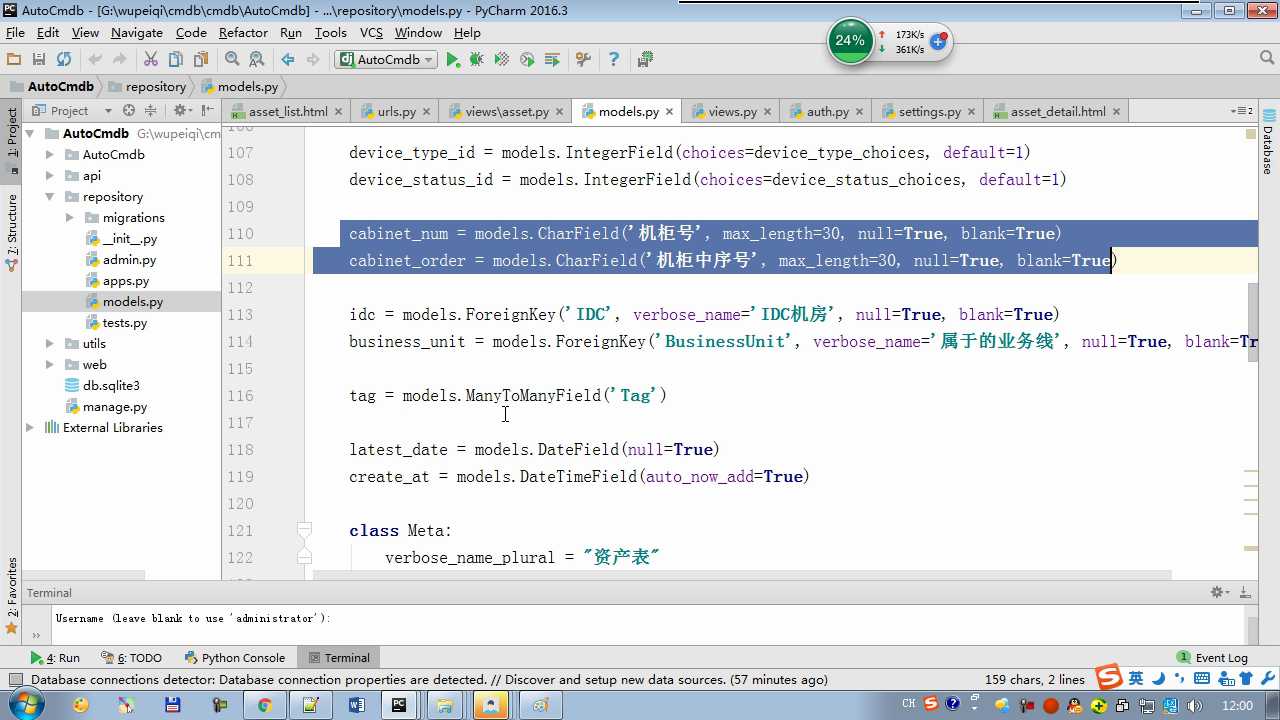Close the views\asset.py tab
The width and height of the screenshot is (1280, 720).
[559, 112]
